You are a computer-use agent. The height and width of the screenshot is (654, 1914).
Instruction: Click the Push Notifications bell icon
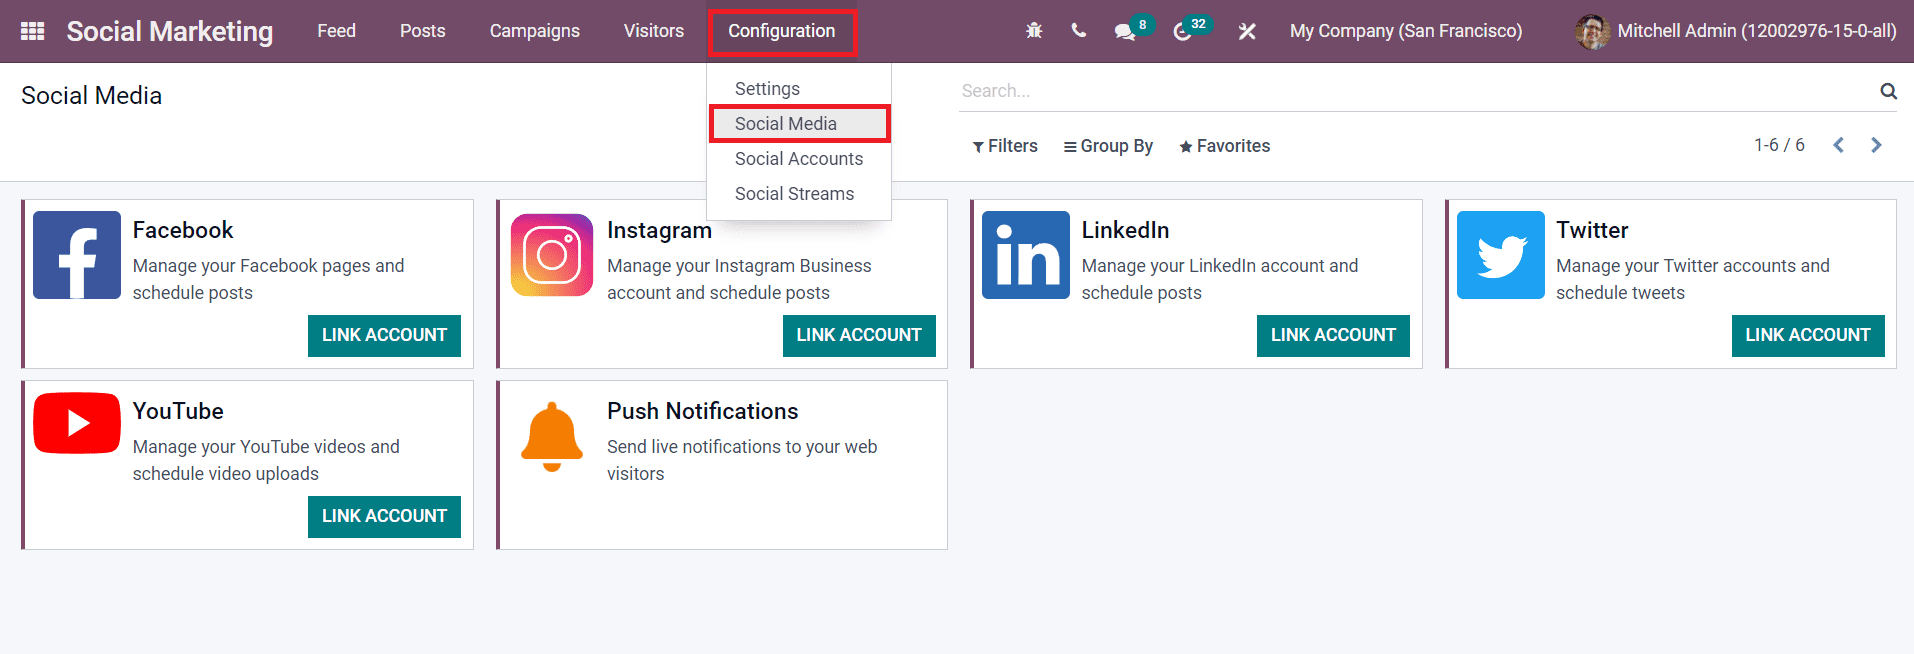coord(552,436)
